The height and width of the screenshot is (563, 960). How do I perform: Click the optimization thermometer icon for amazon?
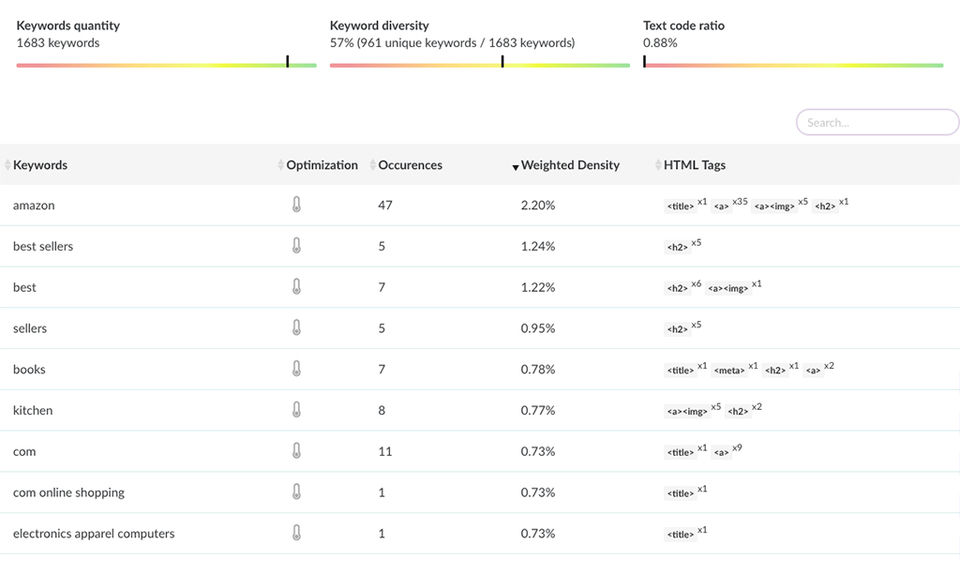[x=296, y=205]
